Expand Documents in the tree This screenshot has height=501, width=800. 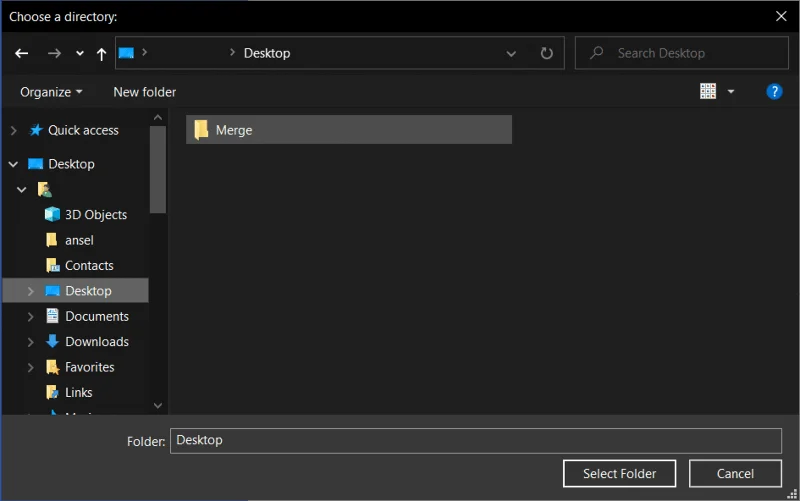(31, 317)
